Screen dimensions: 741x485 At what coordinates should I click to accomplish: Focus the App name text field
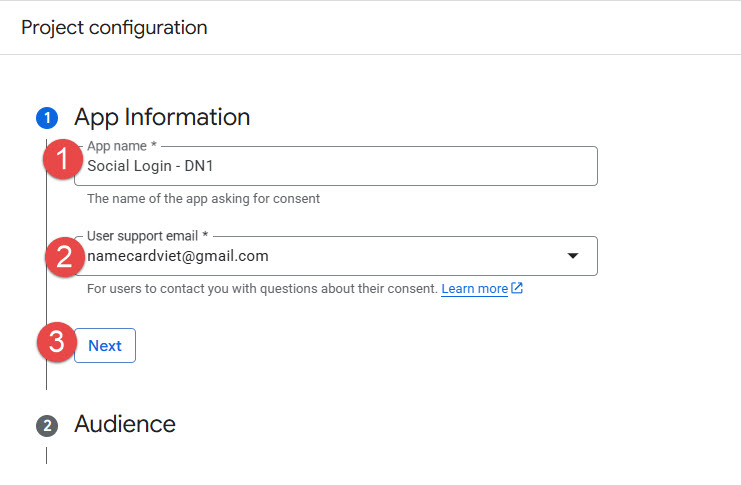pos(340,167)
